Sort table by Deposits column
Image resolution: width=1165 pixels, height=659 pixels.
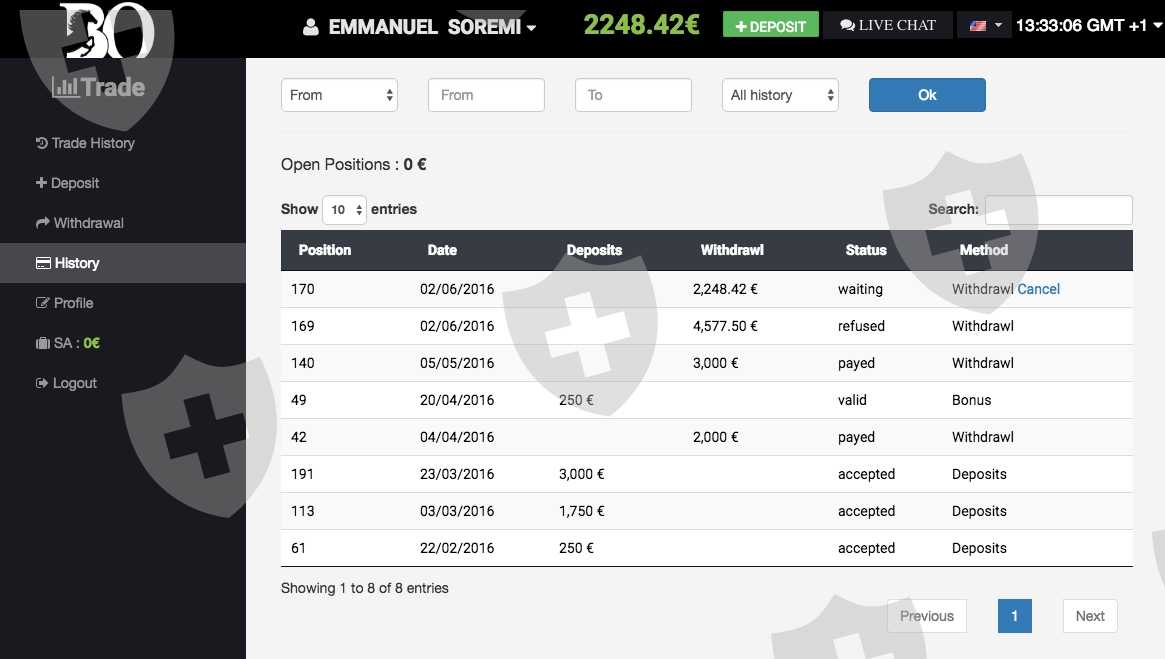coord(594,250)
